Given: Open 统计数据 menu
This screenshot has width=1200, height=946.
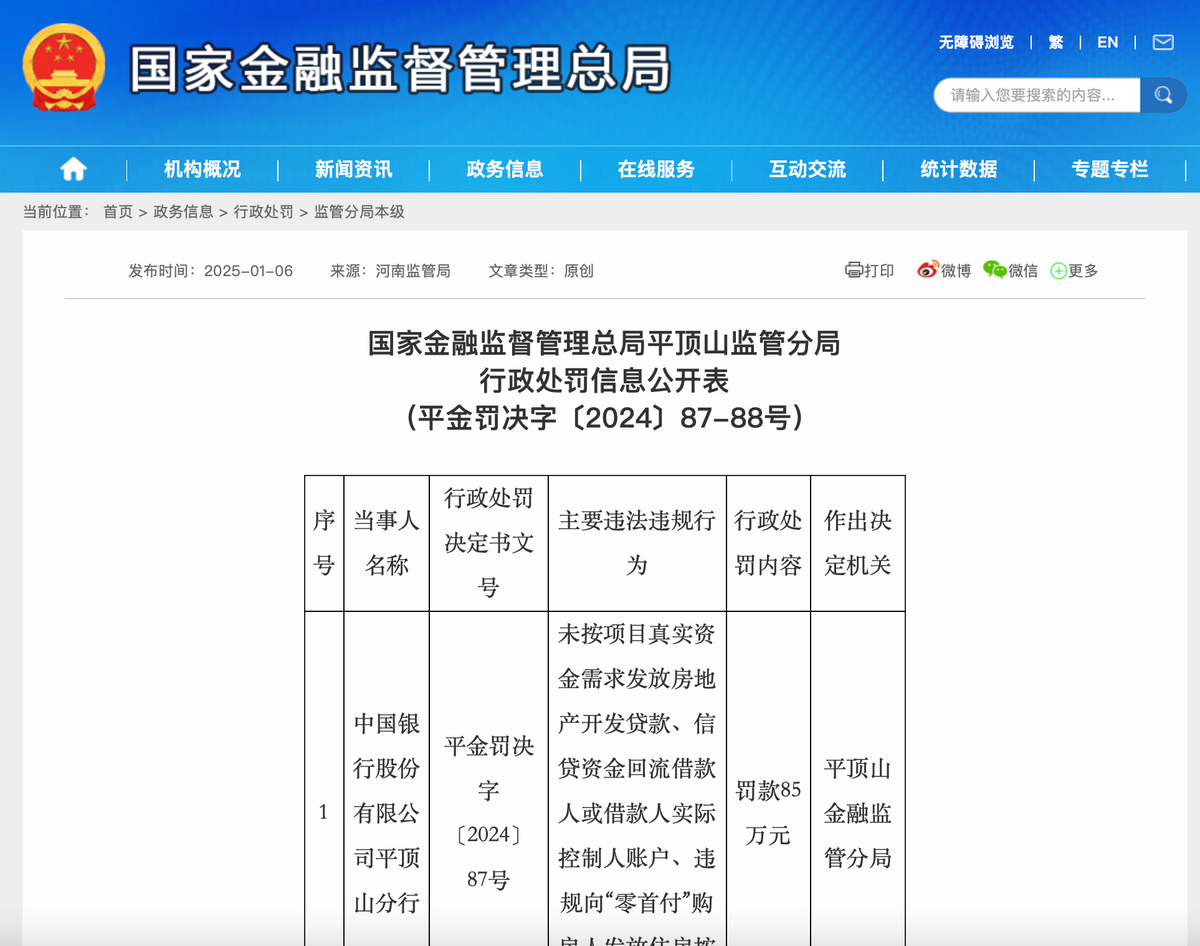Looking at the screenshot, I should pos(959,170).
